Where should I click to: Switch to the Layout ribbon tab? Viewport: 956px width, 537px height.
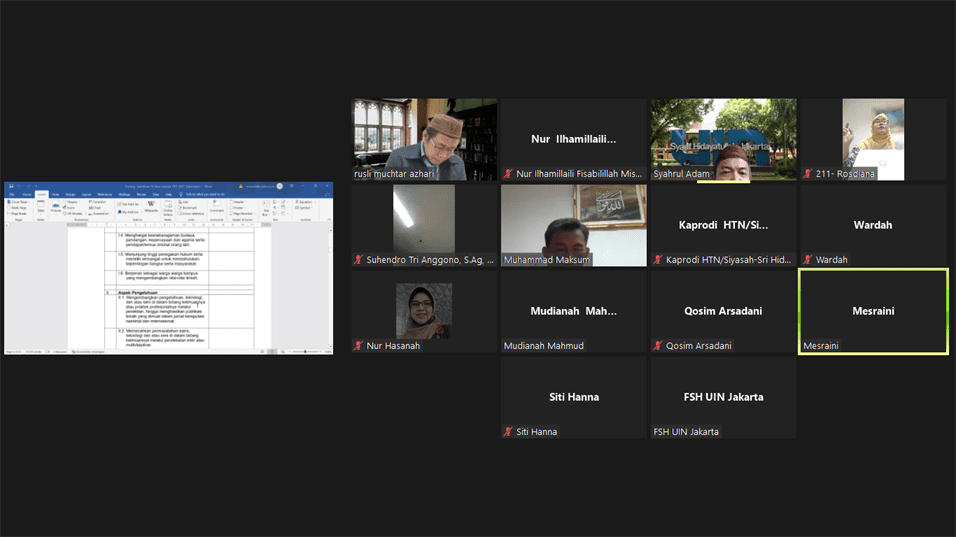pyautogui.click(x=86, y=194)
